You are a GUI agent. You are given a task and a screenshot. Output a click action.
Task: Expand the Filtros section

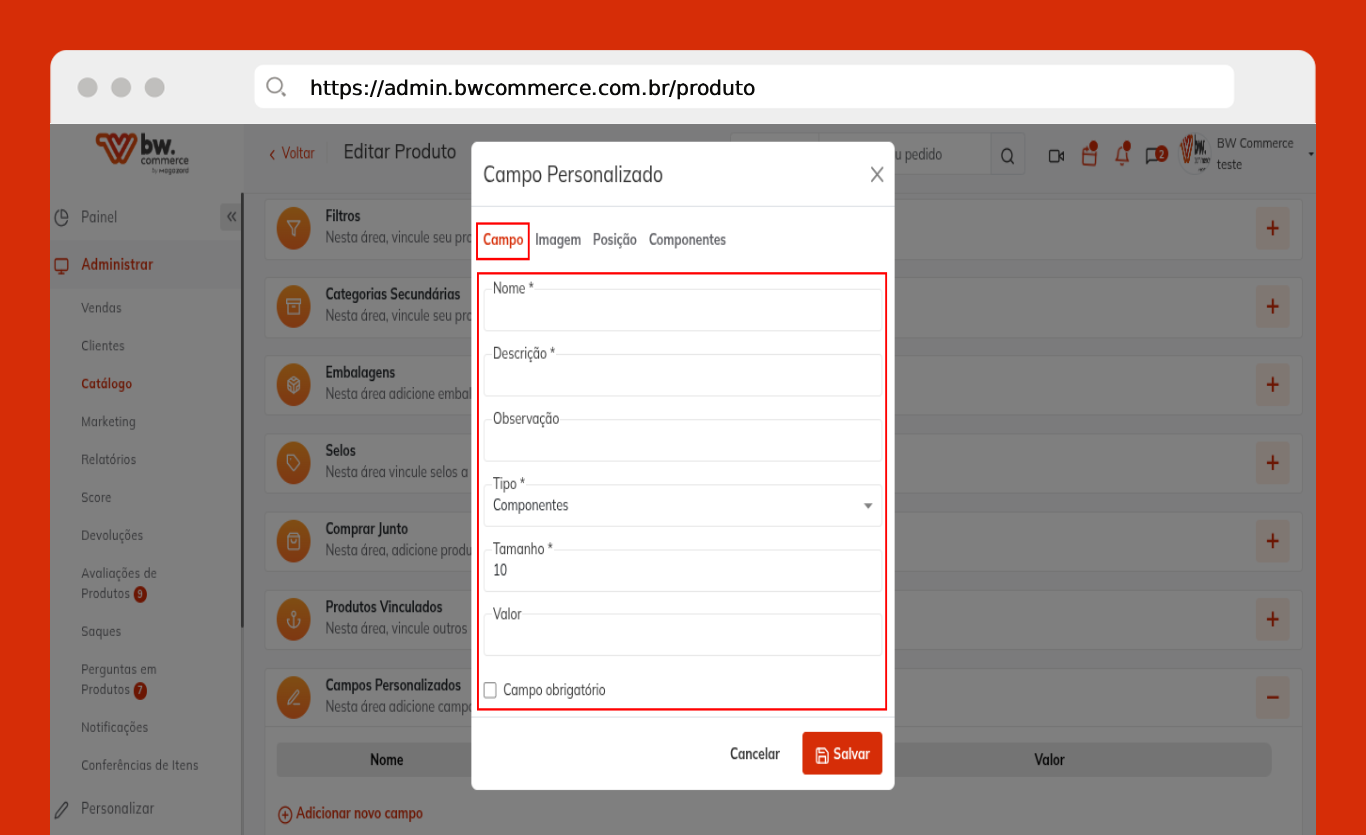1272,229
